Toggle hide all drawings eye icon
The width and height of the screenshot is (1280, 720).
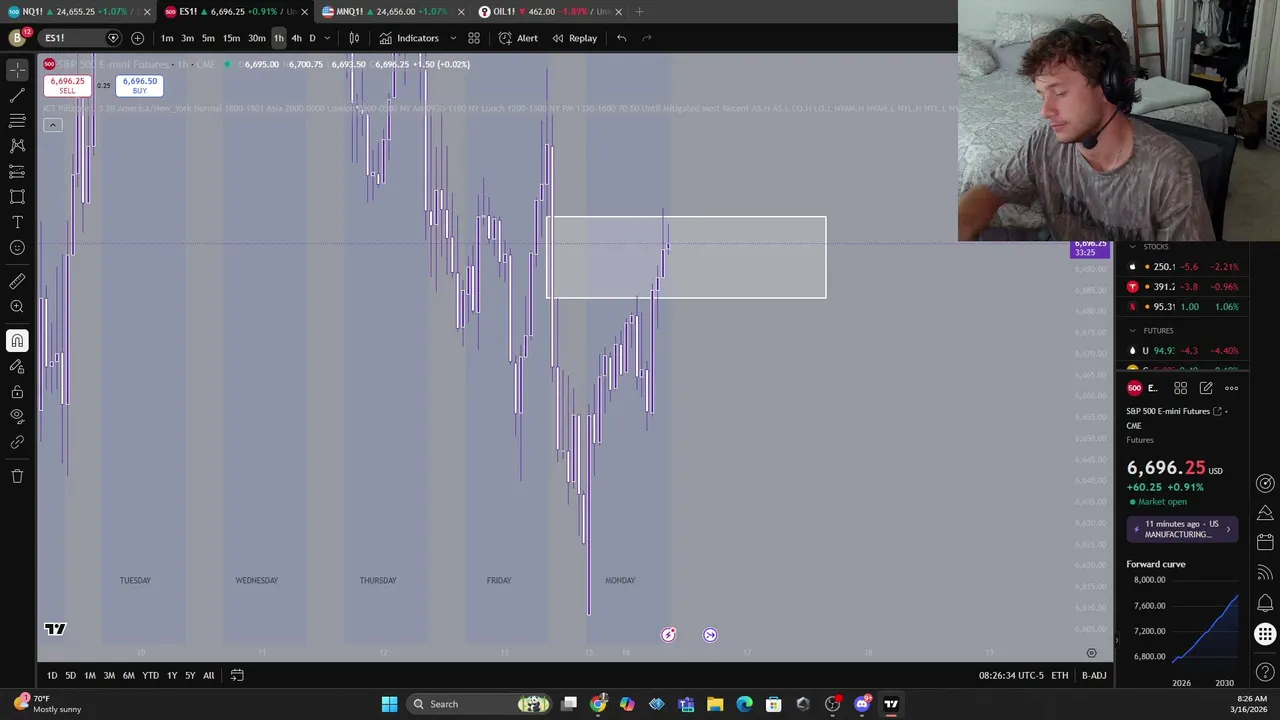[17, 416]
